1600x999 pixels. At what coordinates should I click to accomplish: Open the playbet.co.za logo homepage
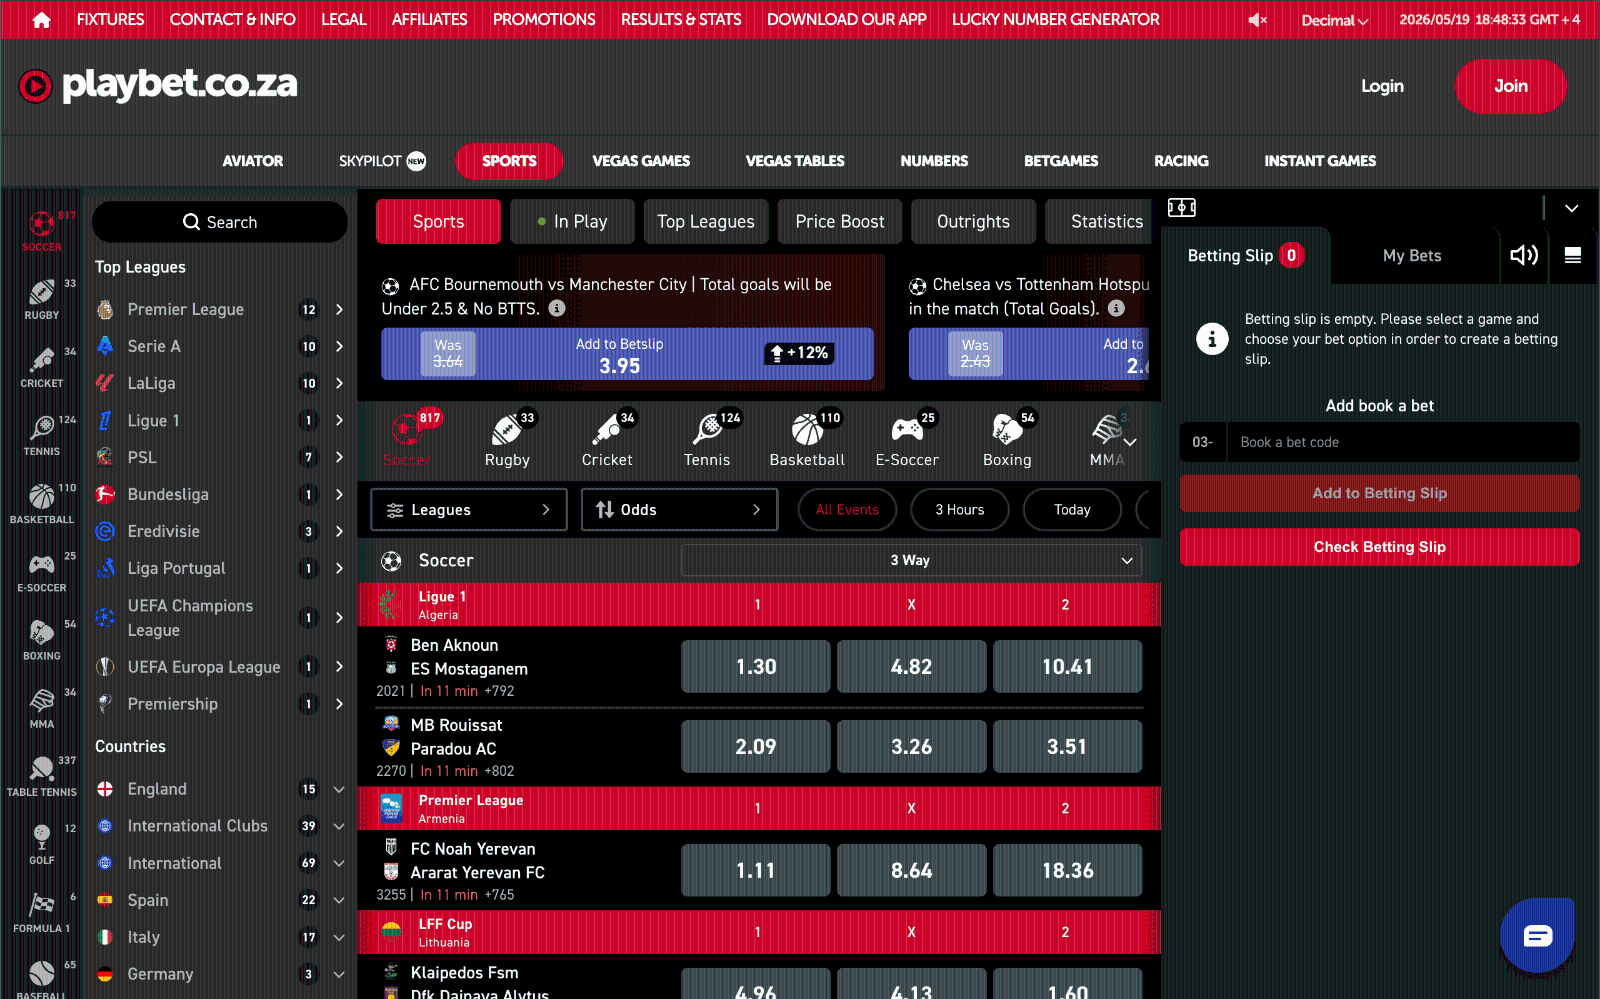[x=158, y=85]
